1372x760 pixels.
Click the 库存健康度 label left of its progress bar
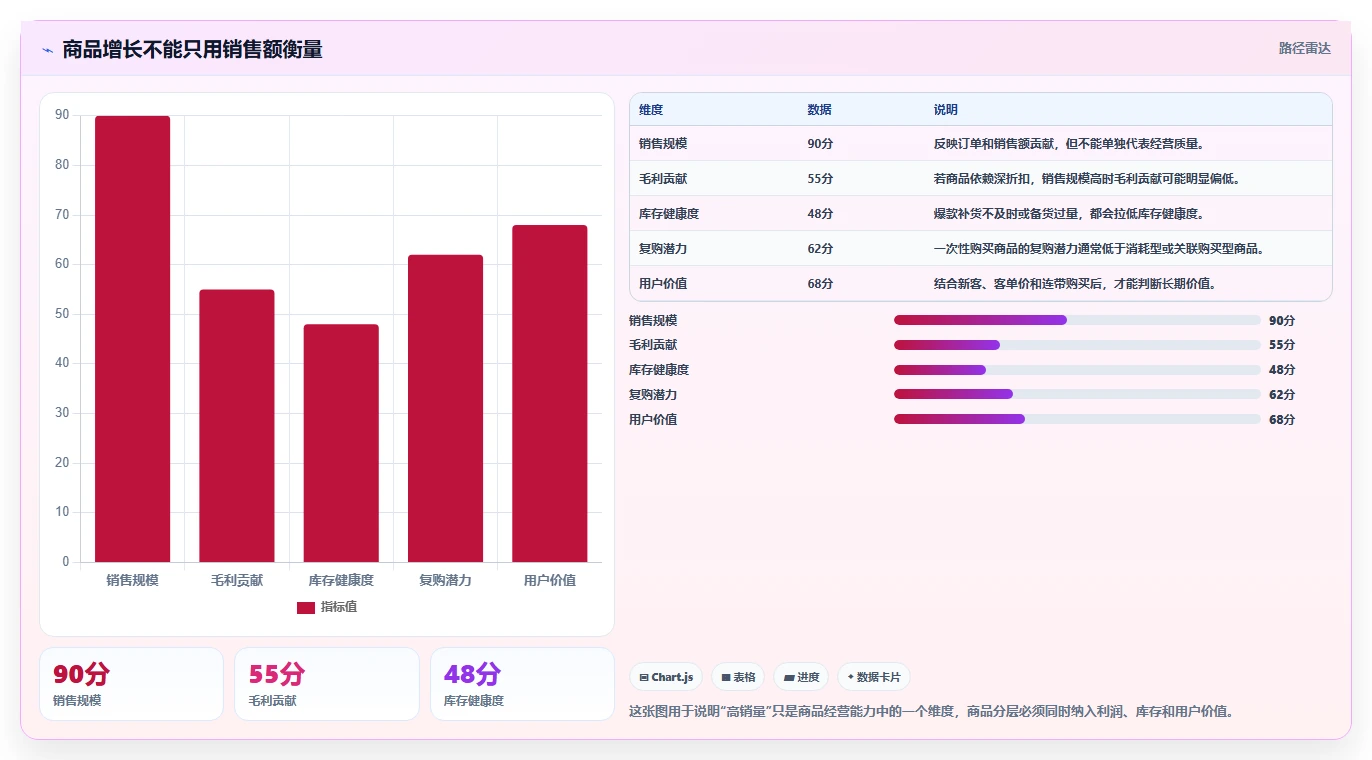tap(659, 370)
